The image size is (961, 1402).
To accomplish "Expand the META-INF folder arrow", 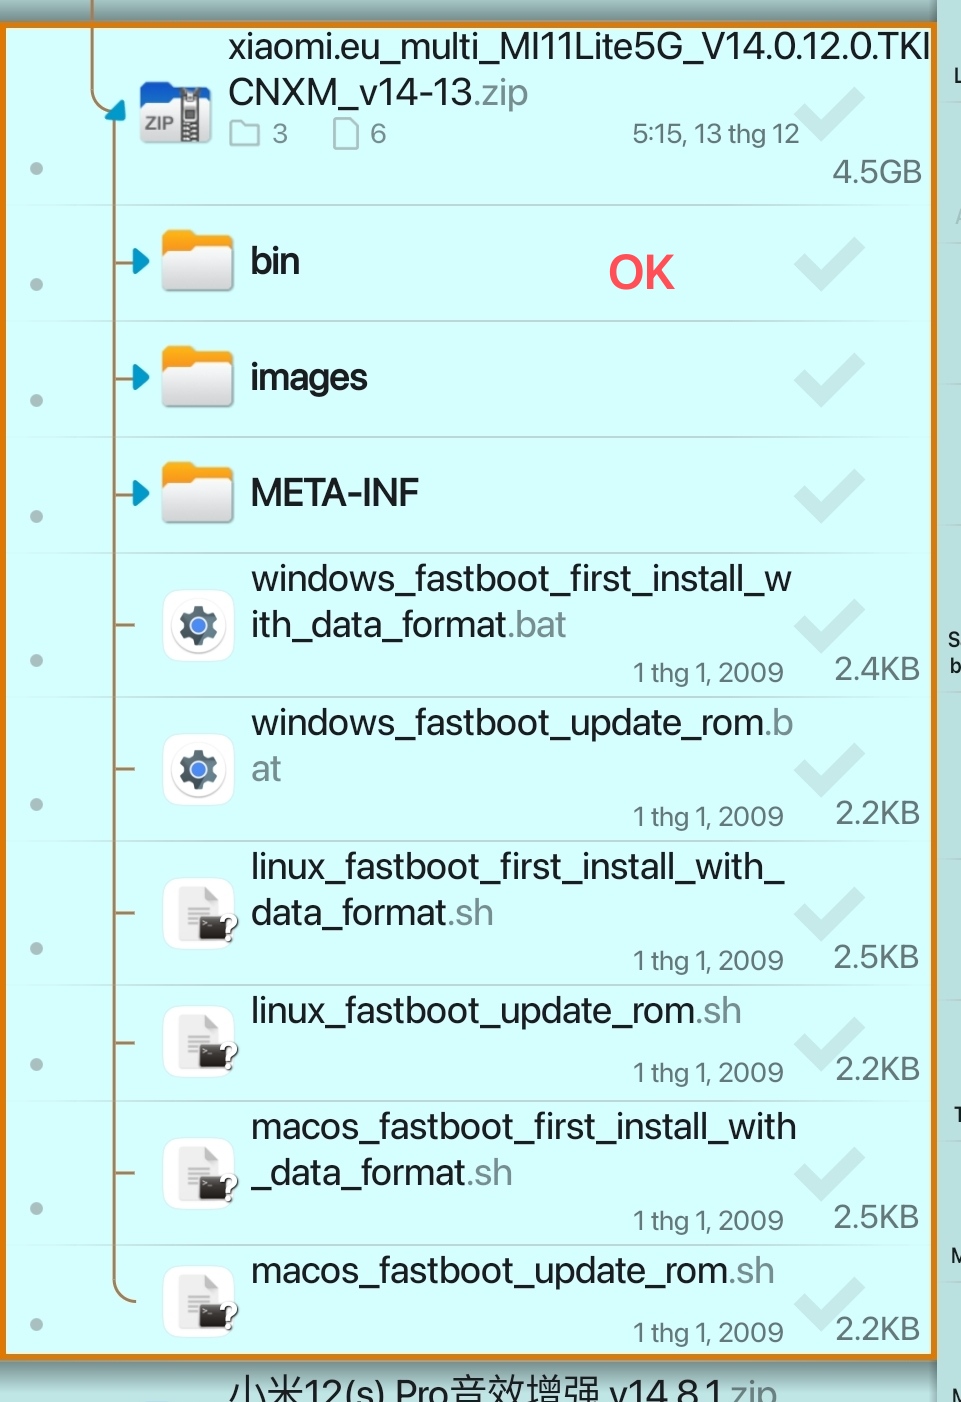I will point(140,493).
